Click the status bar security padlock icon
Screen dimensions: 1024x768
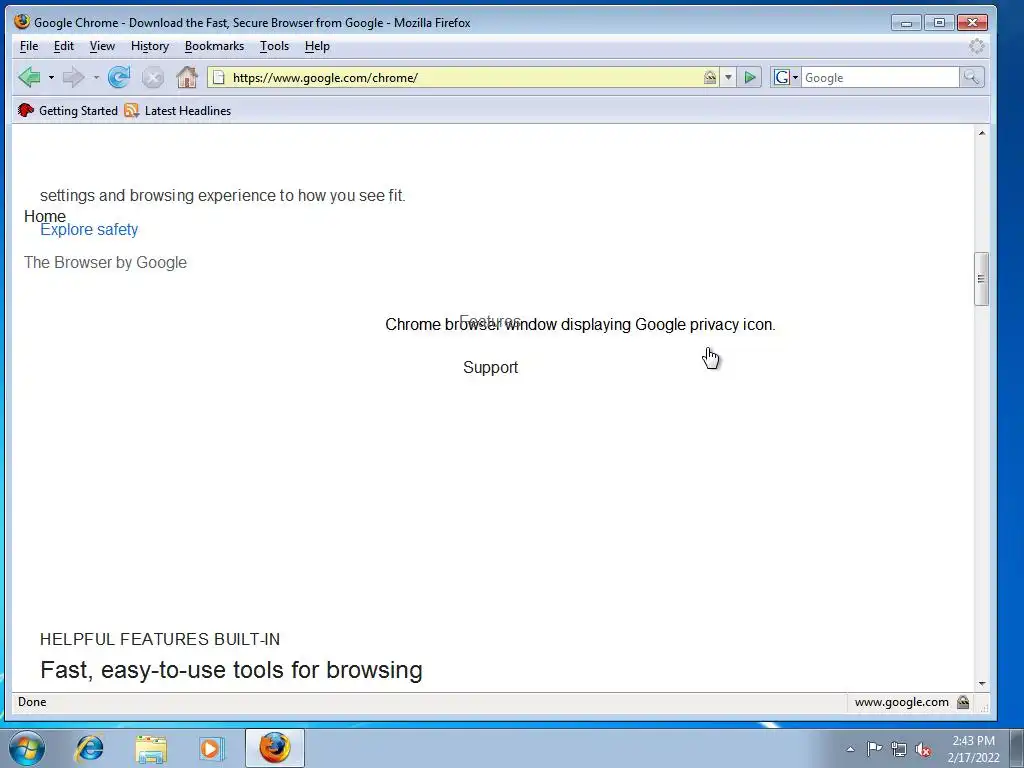click(x=963, y=702)
